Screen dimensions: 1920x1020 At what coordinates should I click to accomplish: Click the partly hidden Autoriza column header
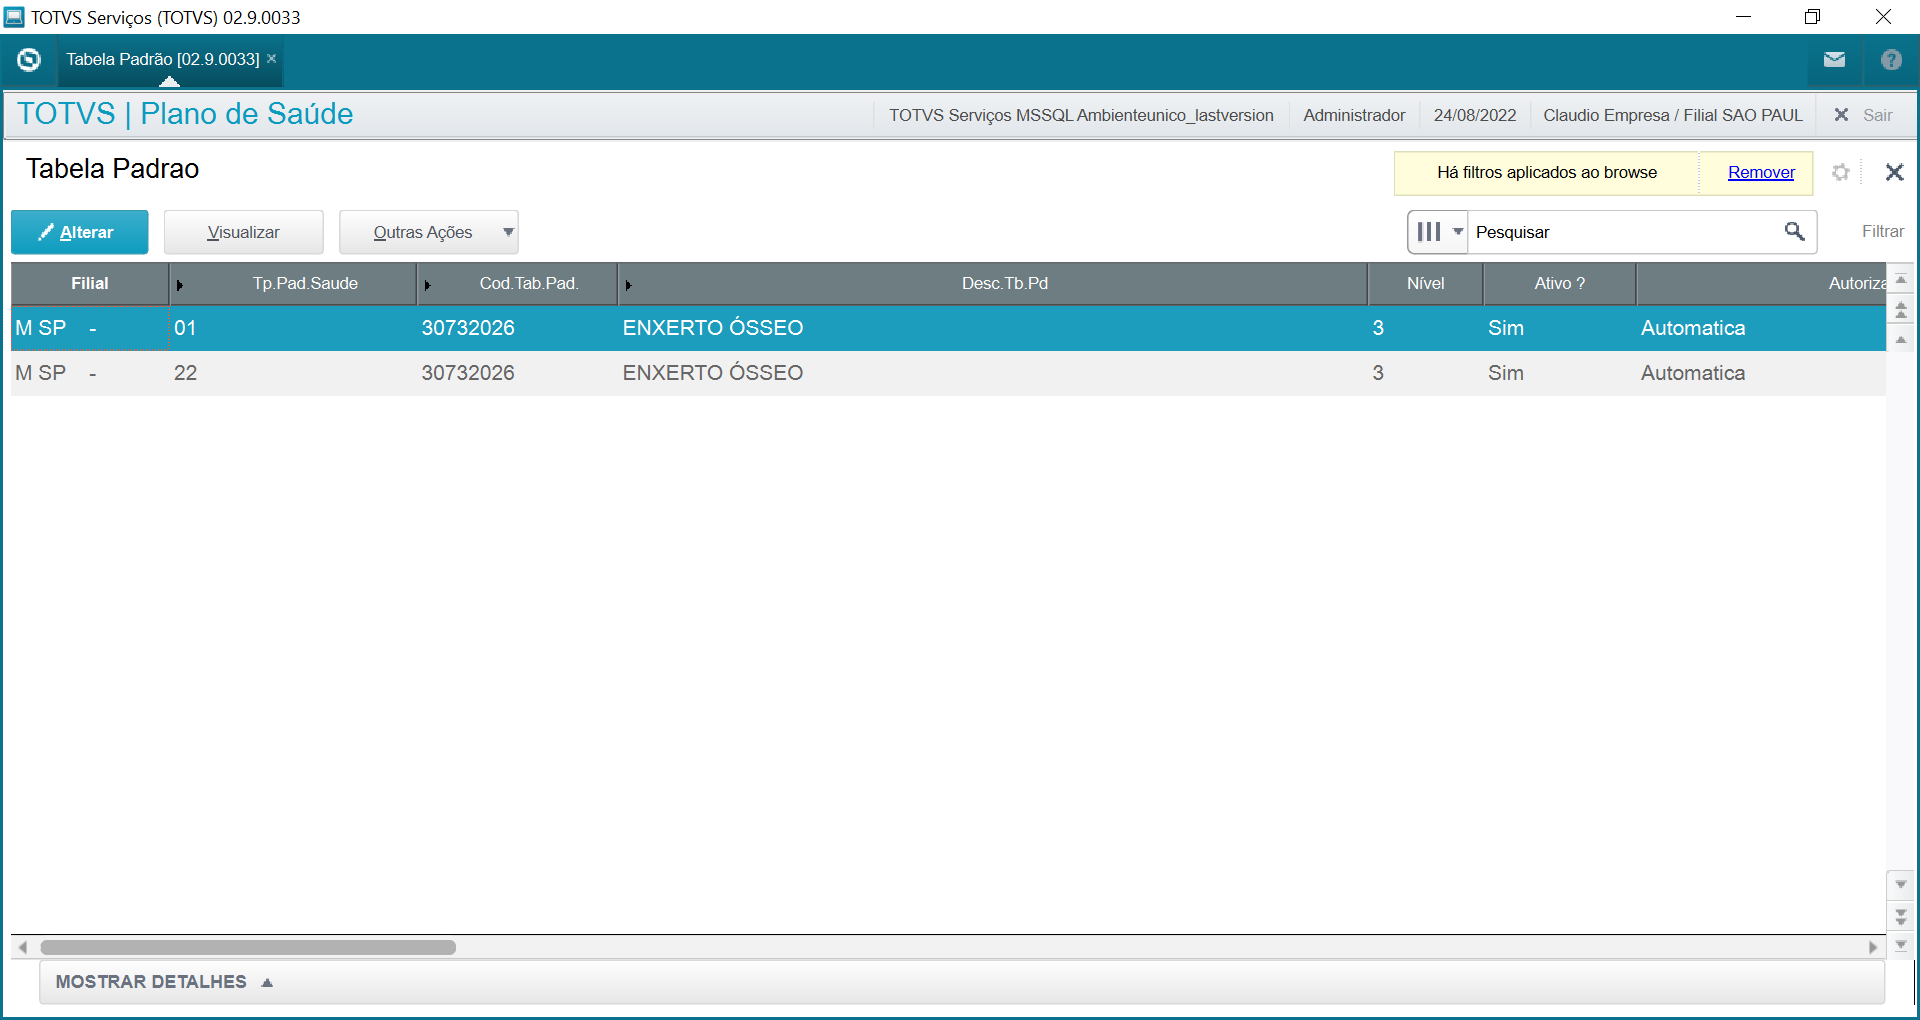(1762, 284)
